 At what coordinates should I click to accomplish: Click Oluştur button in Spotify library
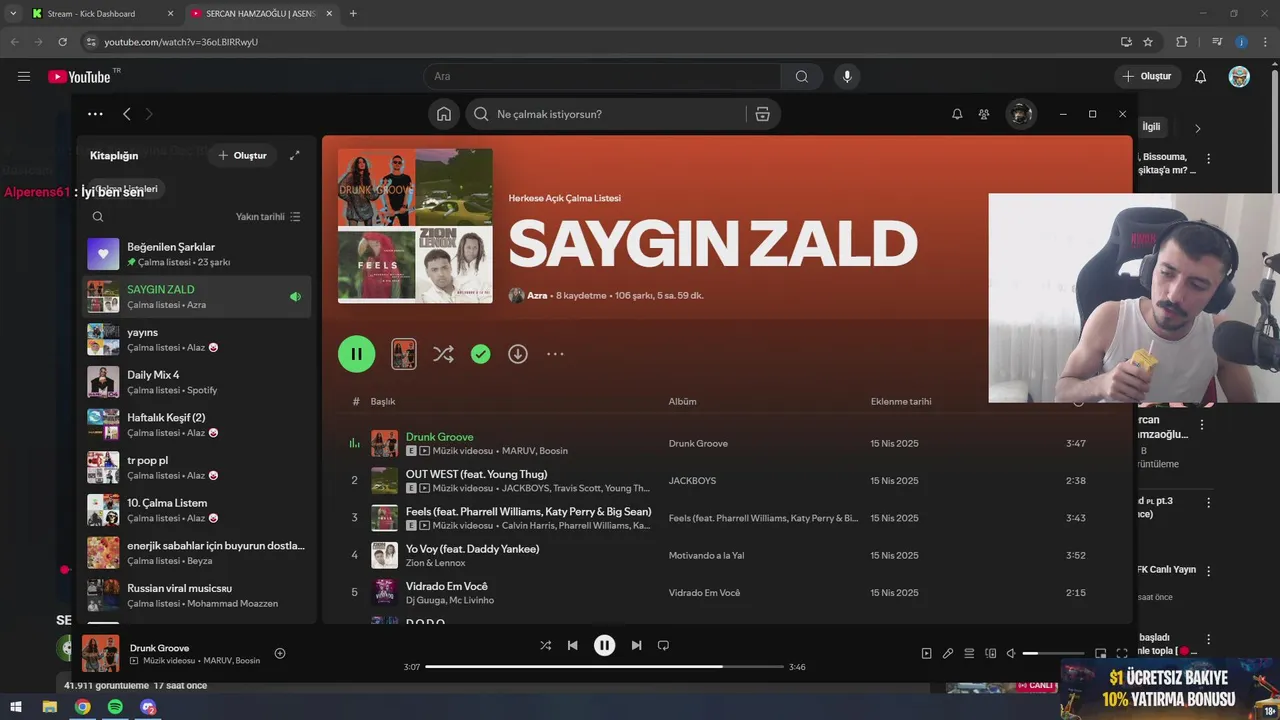pyautogui.click(x=243, y=156)
